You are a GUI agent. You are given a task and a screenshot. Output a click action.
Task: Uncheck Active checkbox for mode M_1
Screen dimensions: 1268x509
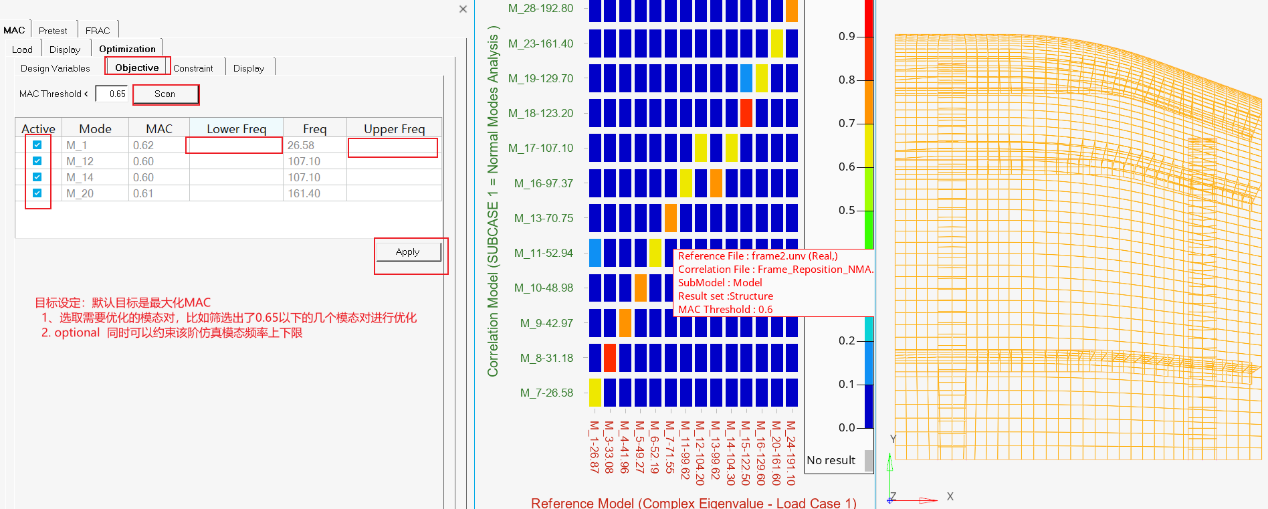pos(37,145)
